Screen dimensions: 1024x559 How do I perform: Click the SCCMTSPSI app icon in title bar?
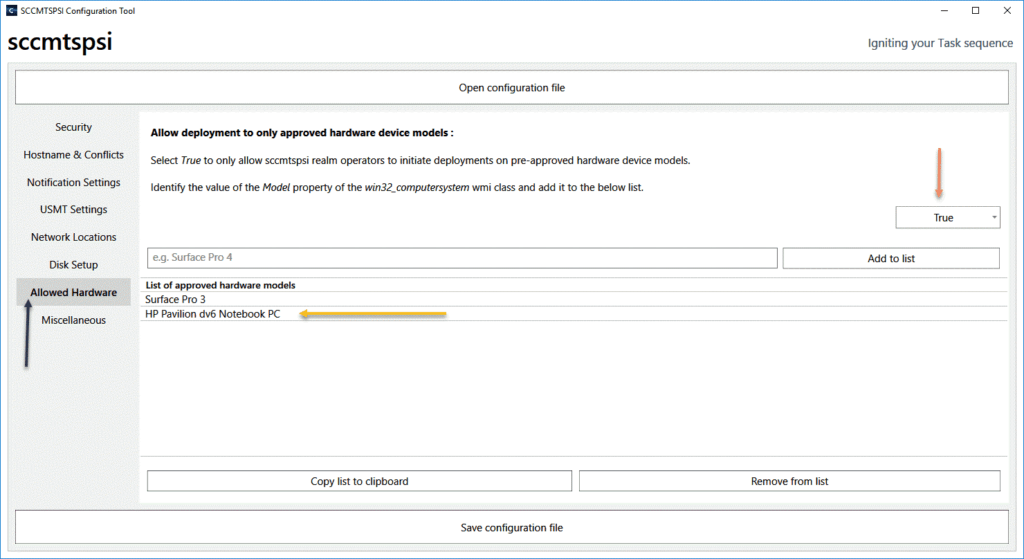pos(11,11)
